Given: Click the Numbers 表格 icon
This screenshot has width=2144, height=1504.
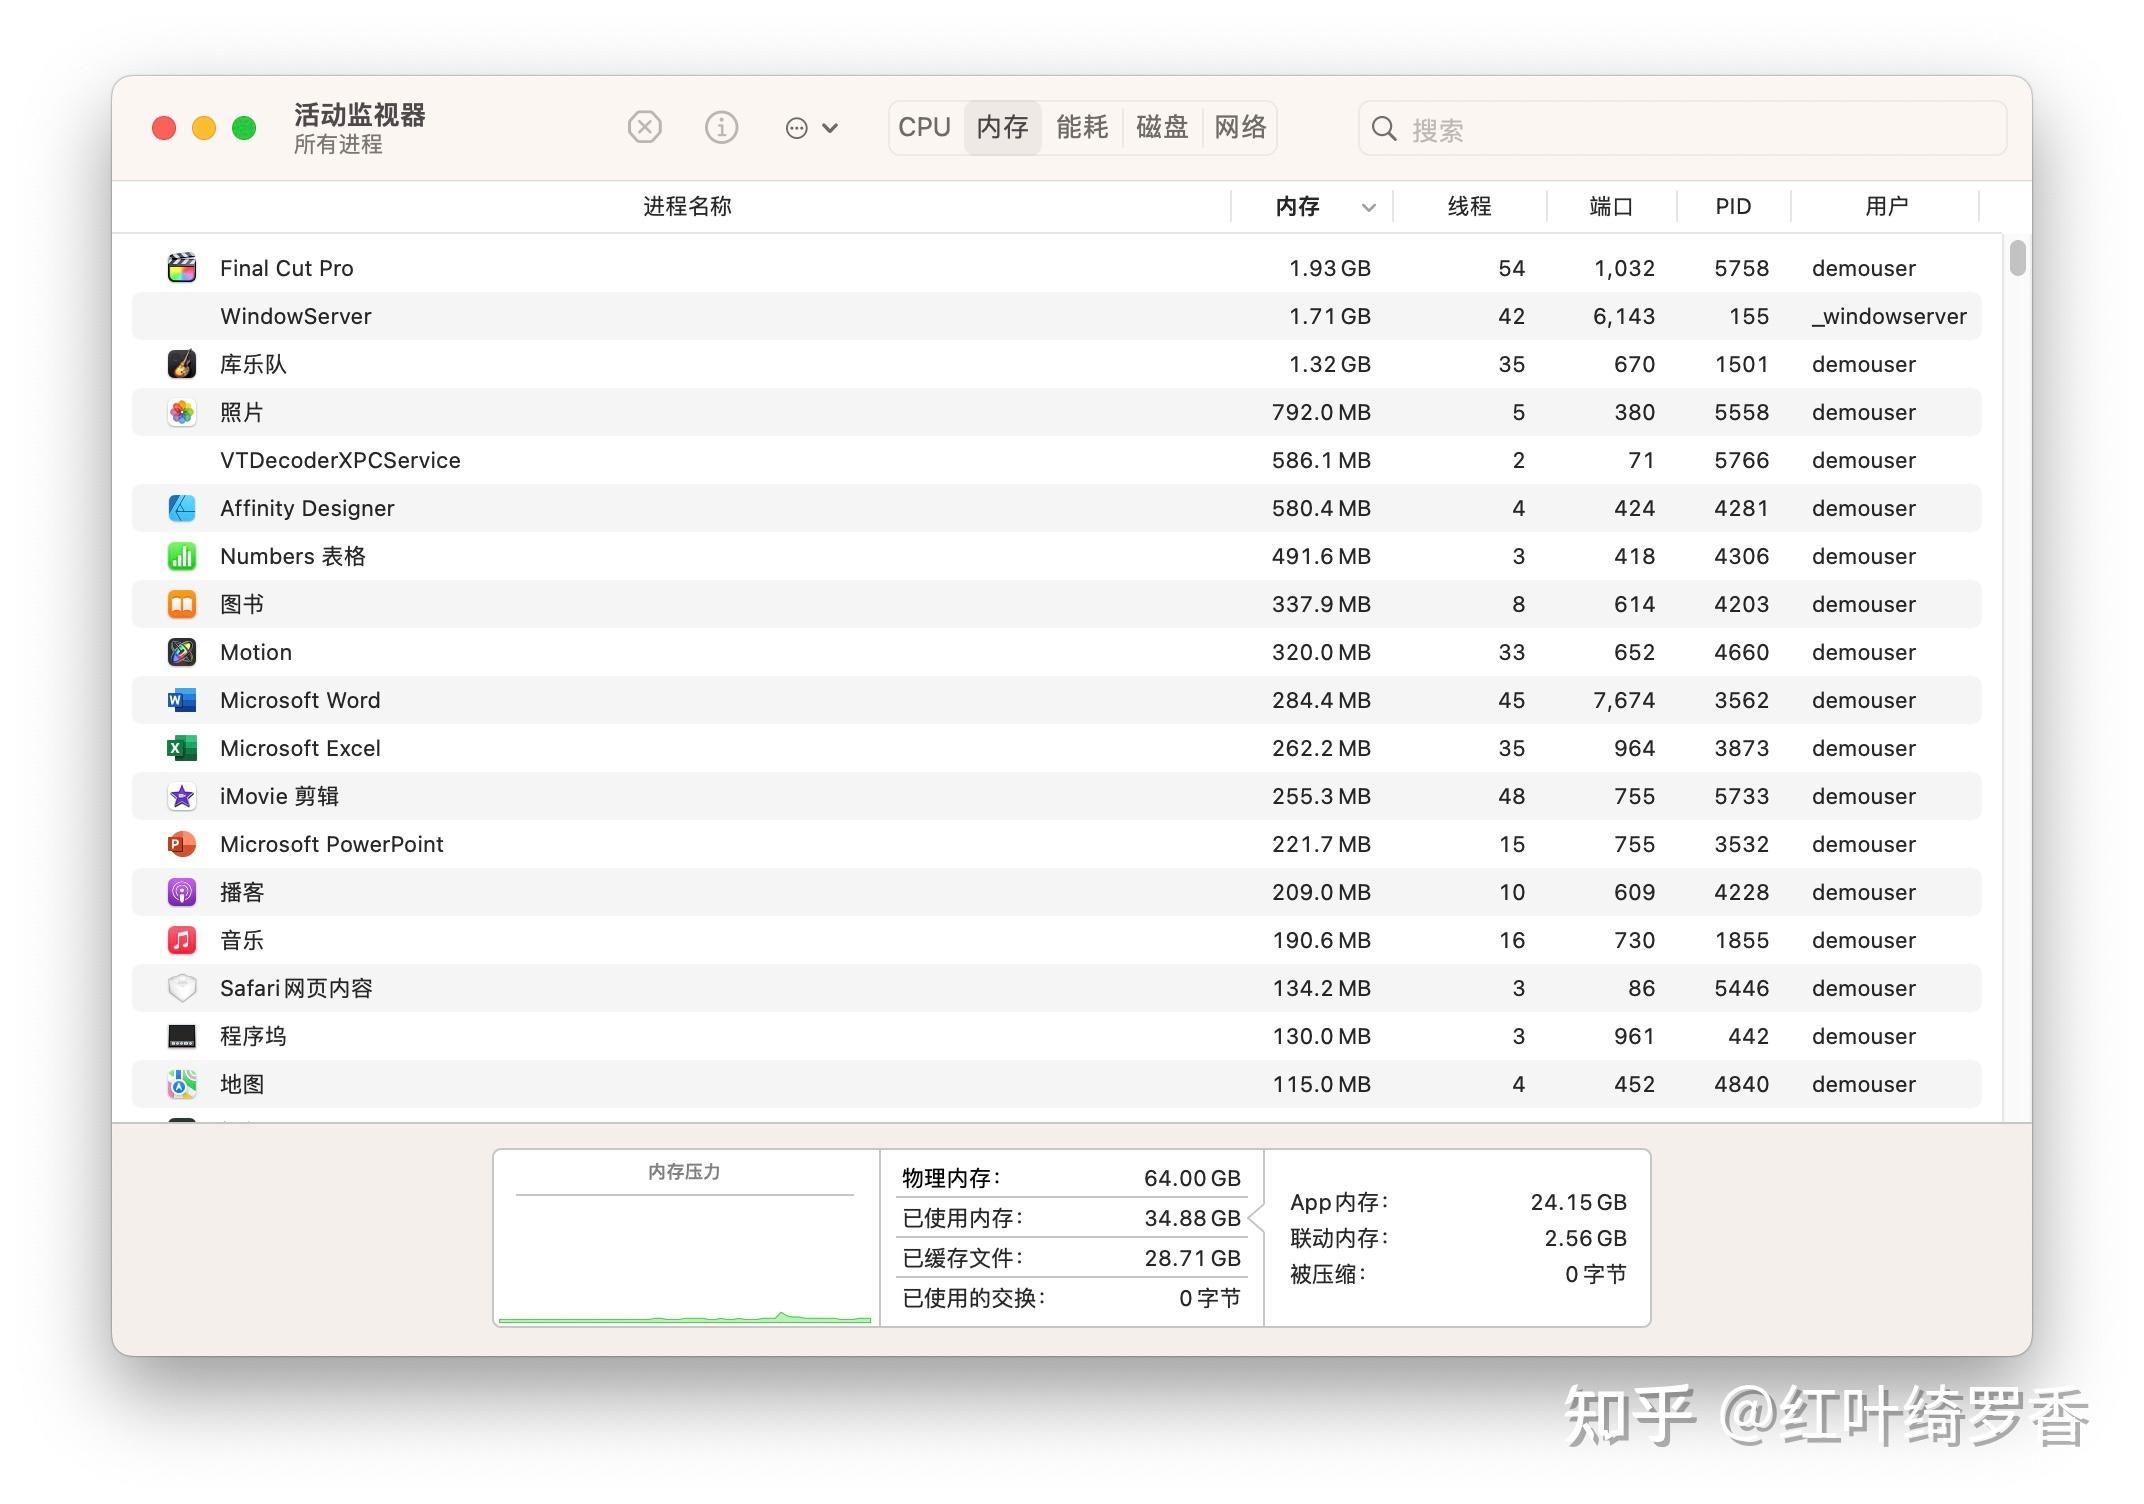Looking at the screenshot, I should (181, 556).
